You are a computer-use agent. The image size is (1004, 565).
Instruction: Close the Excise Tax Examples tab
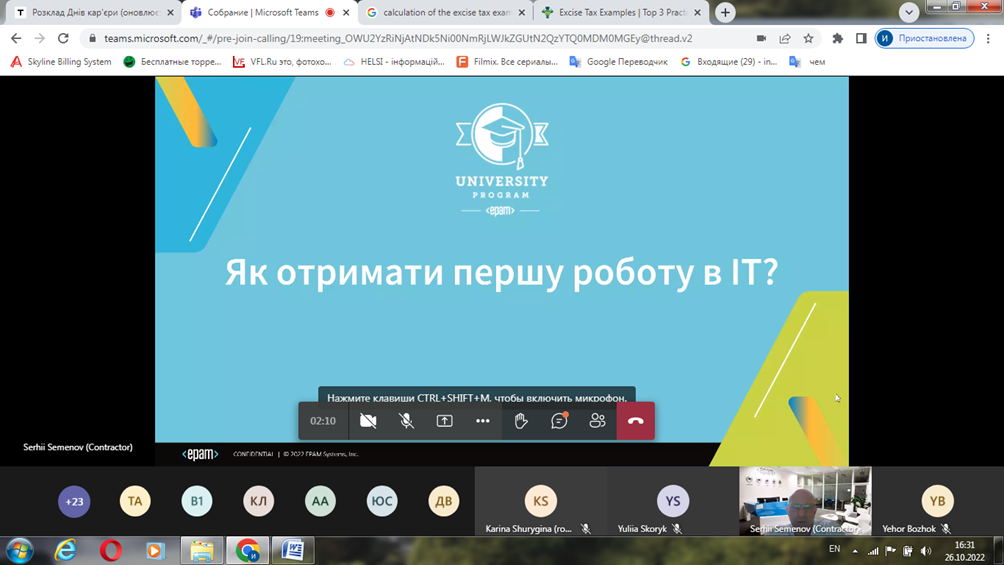coord(697,12)
